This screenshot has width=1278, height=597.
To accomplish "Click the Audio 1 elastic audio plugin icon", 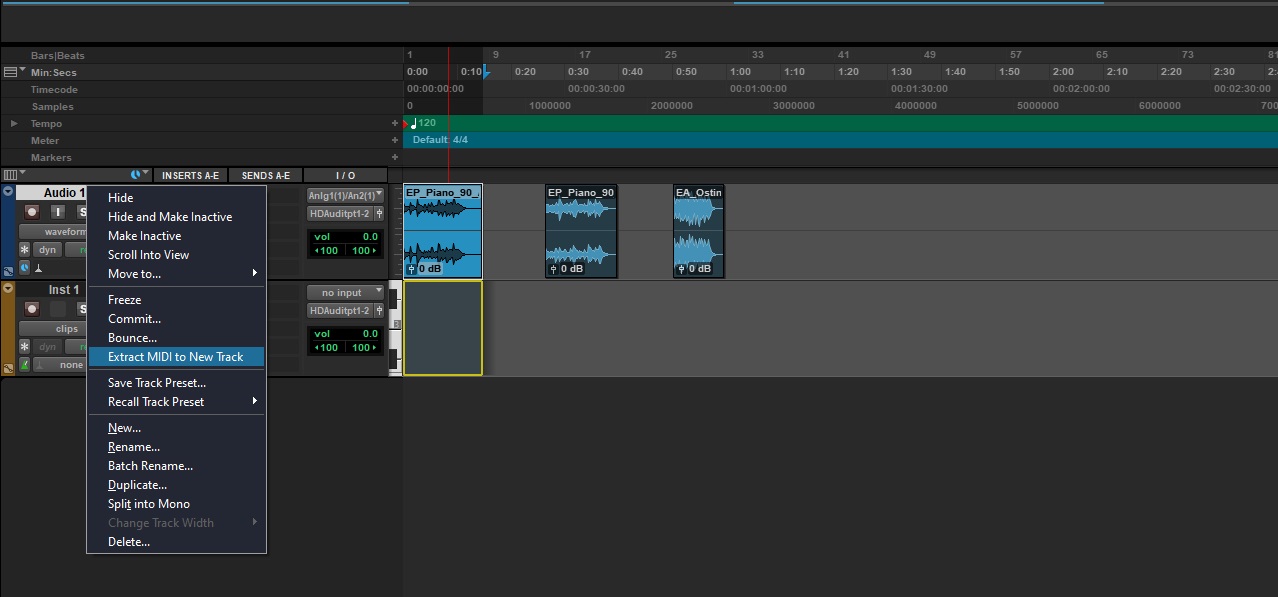I will (25, 268).
